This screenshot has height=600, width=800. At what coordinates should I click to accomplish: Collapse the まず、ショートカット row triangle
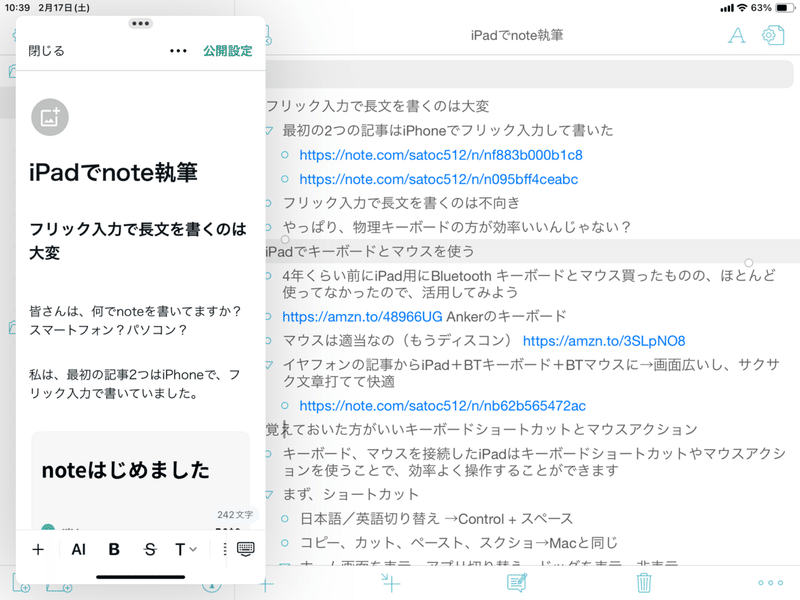click(x=269, y=494)
